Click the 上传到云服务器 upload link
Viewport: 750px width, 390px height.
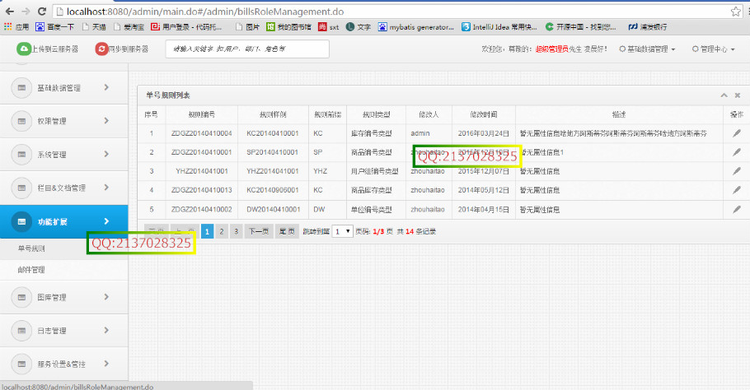[x=55, y=49]
